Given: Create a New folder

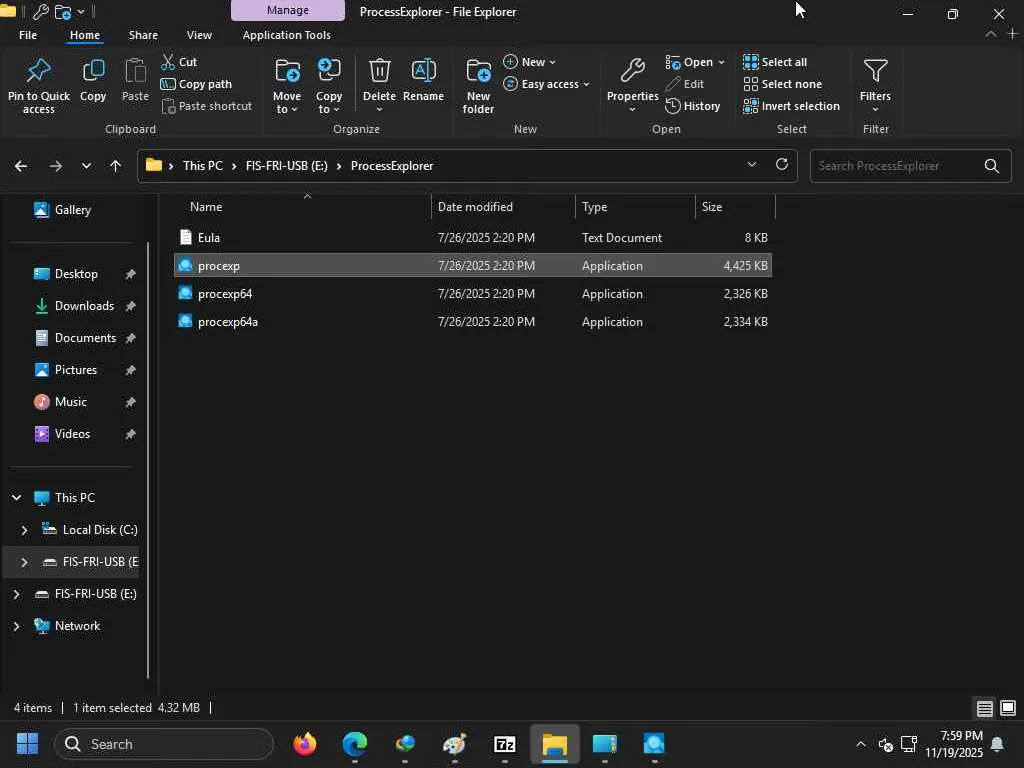Looking at the screenshot, I should click(478, 86).
